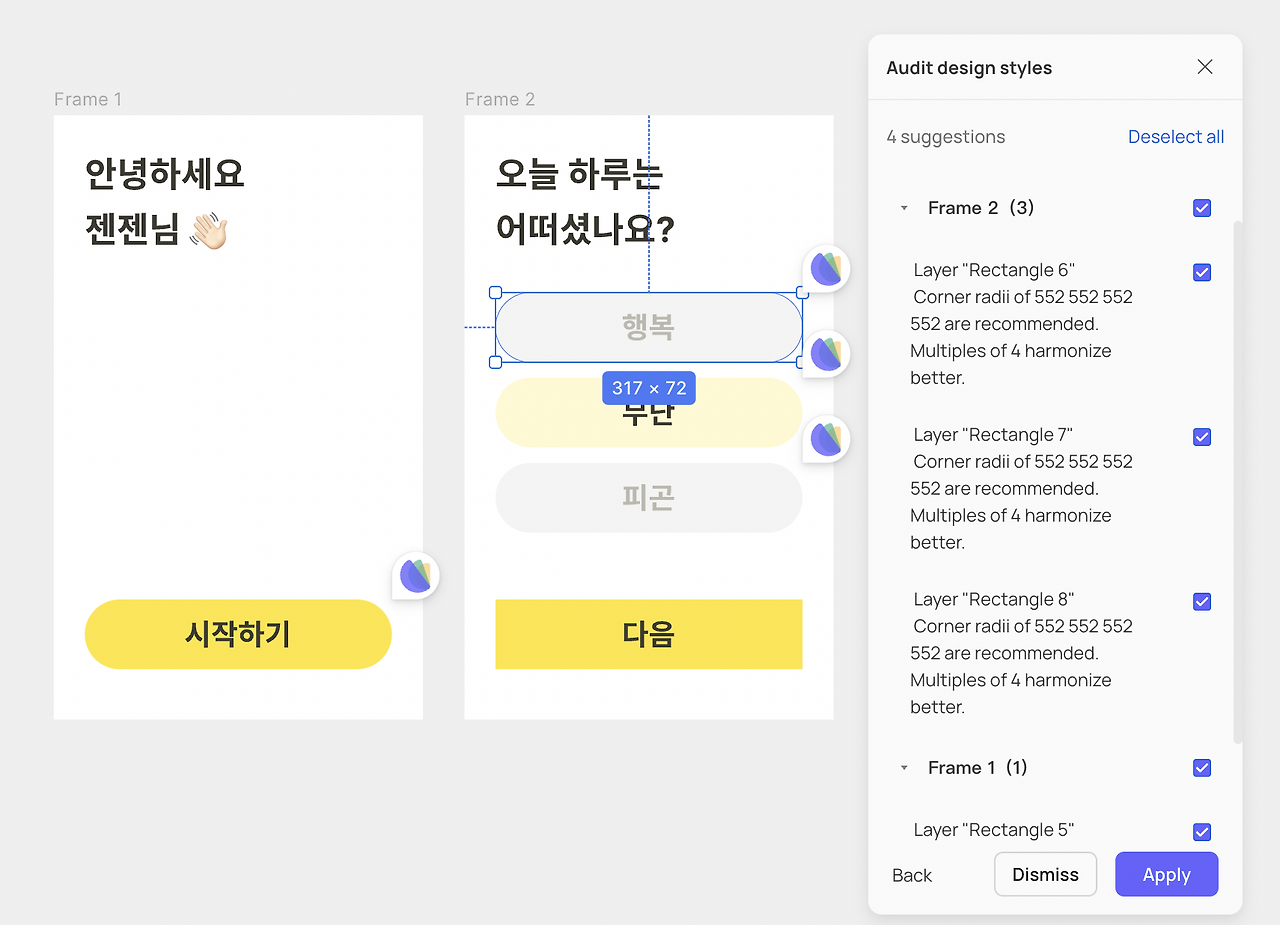
Task: Click suggestion badge near the "피곤" rectangle
Action: pyautogui.click(x=826, y=438)
